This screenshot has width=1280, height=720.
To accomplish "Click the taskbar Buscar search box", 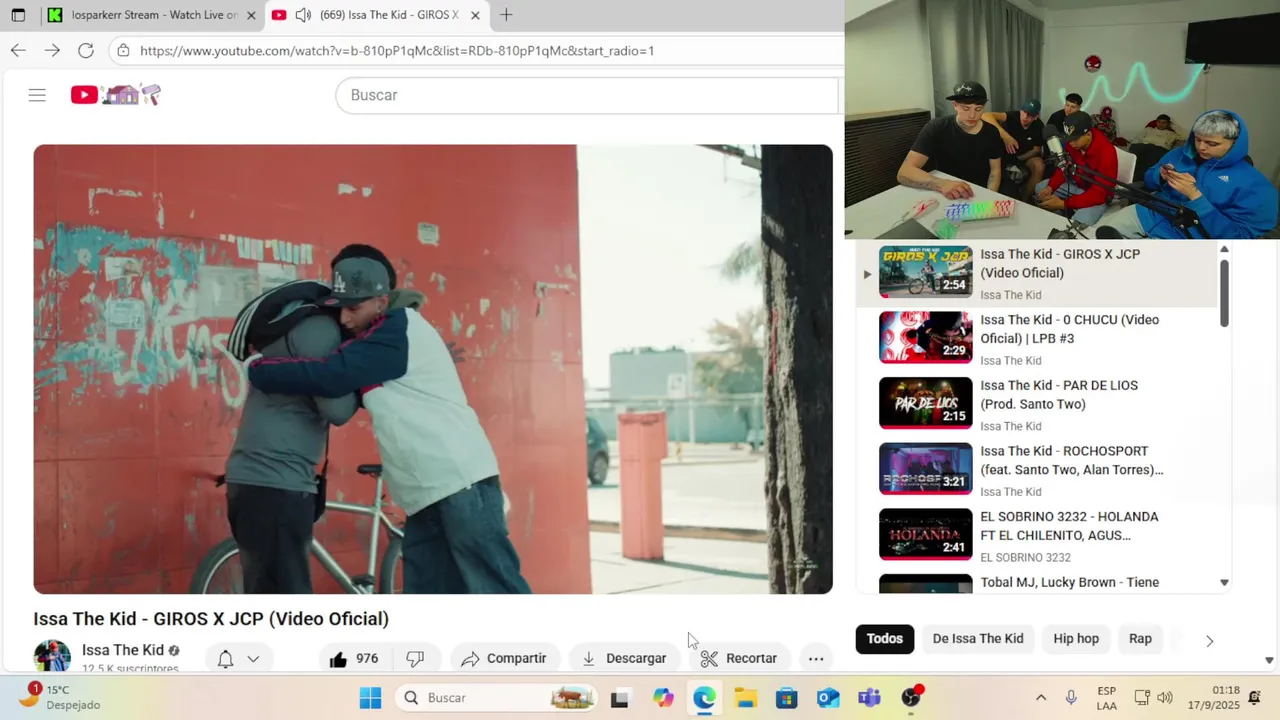I will pos(496,698).
